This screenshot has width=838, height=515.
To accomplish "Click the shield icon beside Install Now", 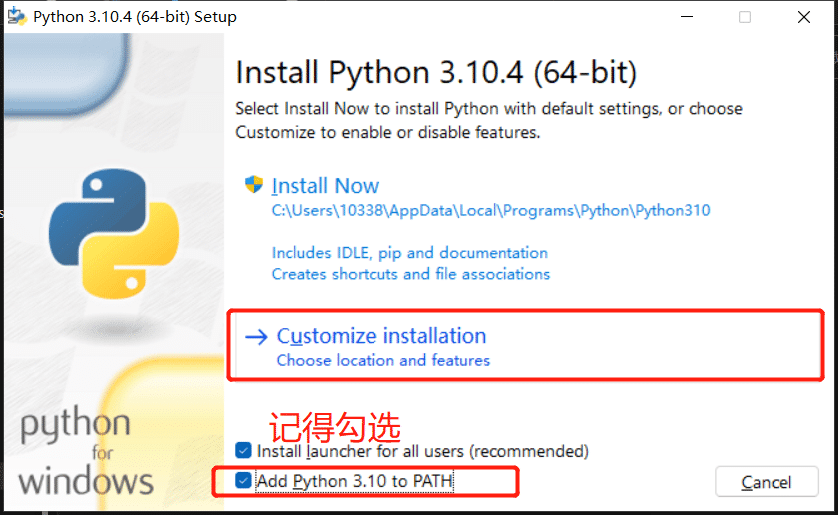I will pyautogui.click(x=254, y=185).
